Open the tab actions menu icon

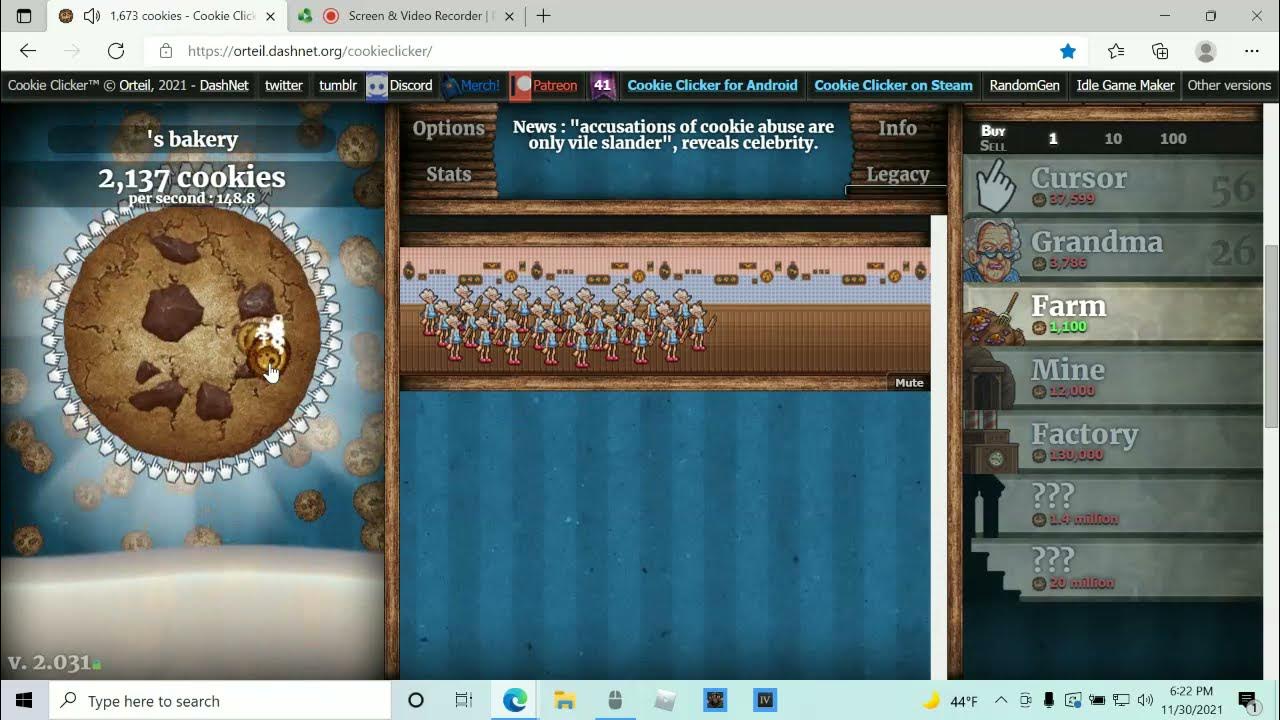(24, 16)
